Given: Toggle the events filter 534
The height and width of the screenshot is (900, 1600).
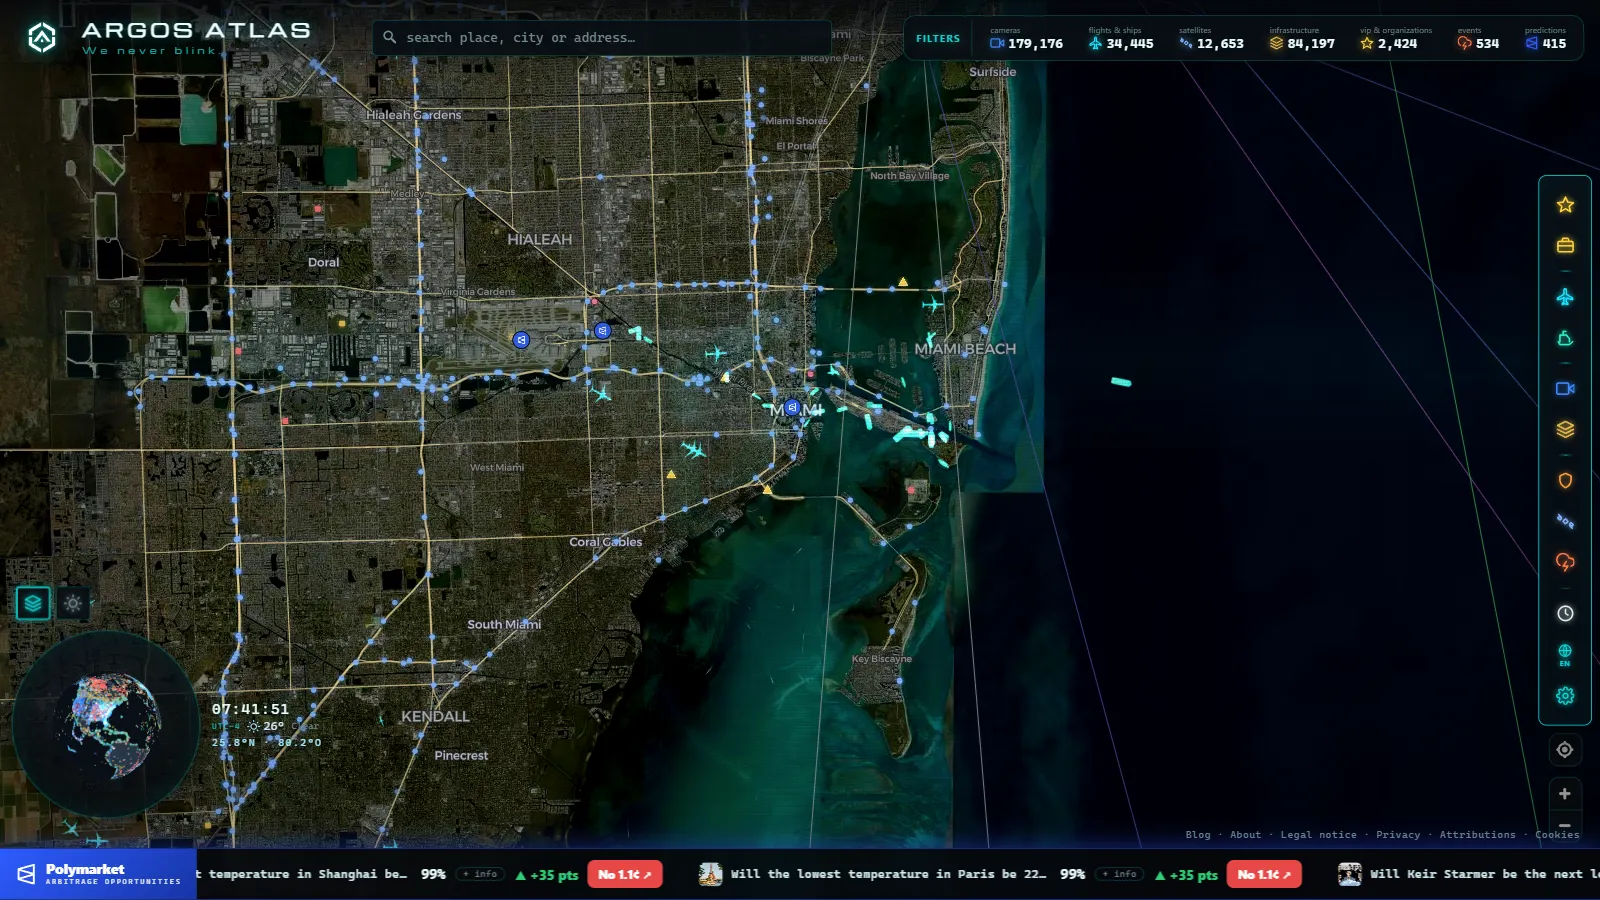Looking at the screenshot, I should tap(1478, 39).
